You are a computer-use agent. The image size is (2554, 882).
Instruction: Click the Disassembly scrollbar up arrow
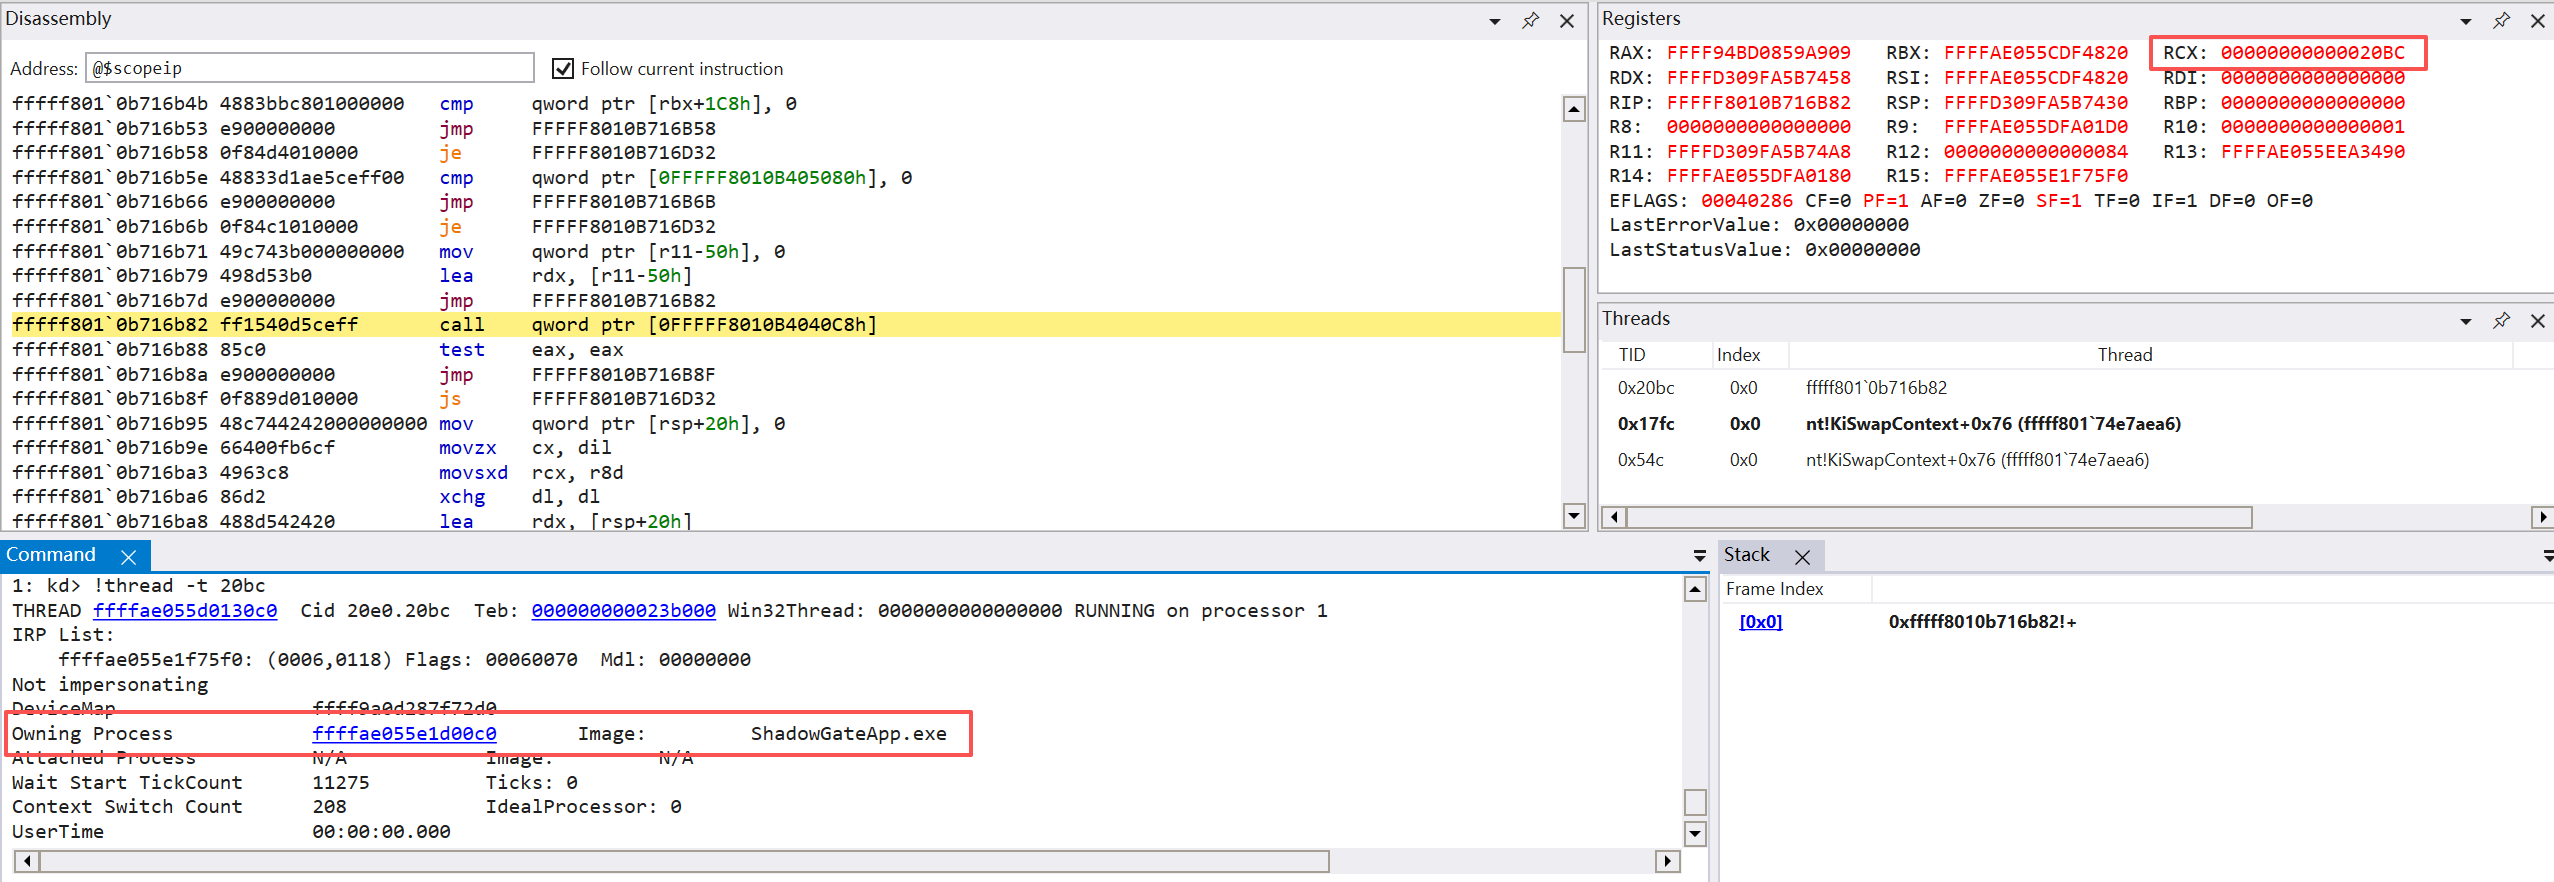click(1574, 109)
